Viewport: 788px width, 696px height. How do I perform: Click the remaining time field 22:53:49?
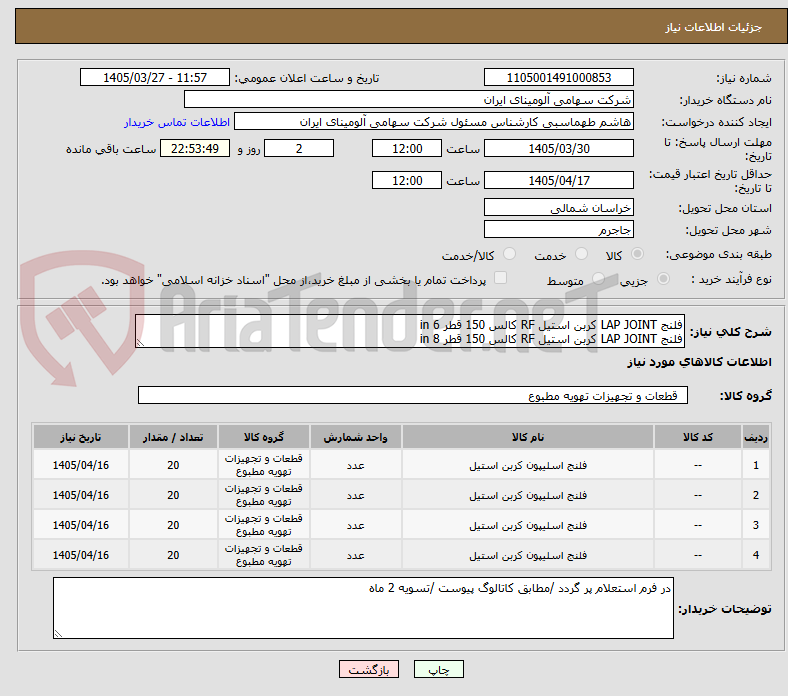click(195, 148)
